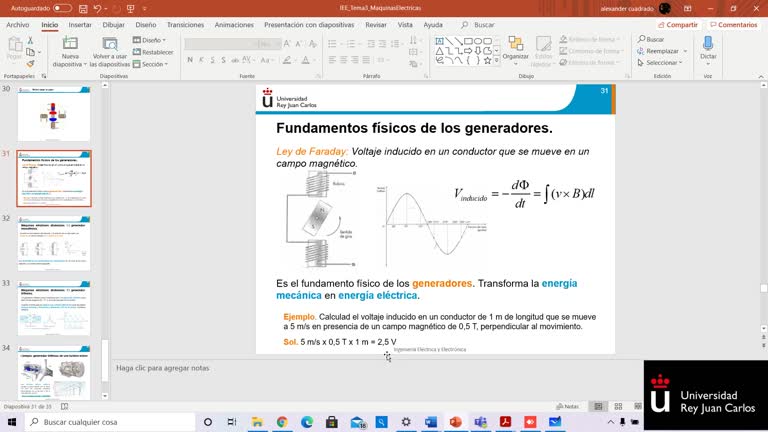The height and width of the screenshot is (432, 768).
Task: Expand the Nueva diapositiva dropdown arrow
Action: pos(85,64)
